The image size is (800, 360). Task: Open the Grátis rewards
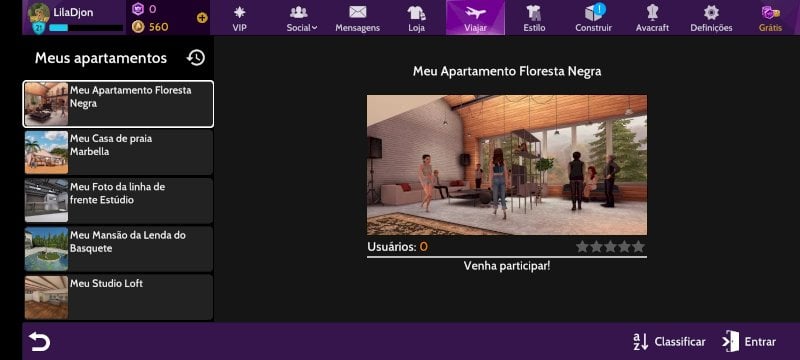770,18
